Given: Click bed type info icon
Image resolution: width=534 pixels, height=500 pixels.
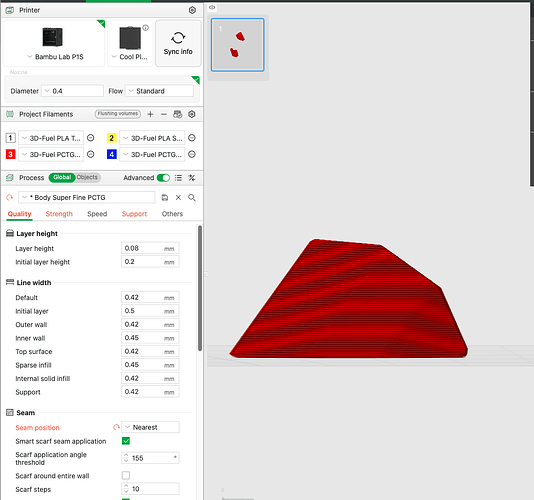Looking at the screenshot, I should 145,28.
